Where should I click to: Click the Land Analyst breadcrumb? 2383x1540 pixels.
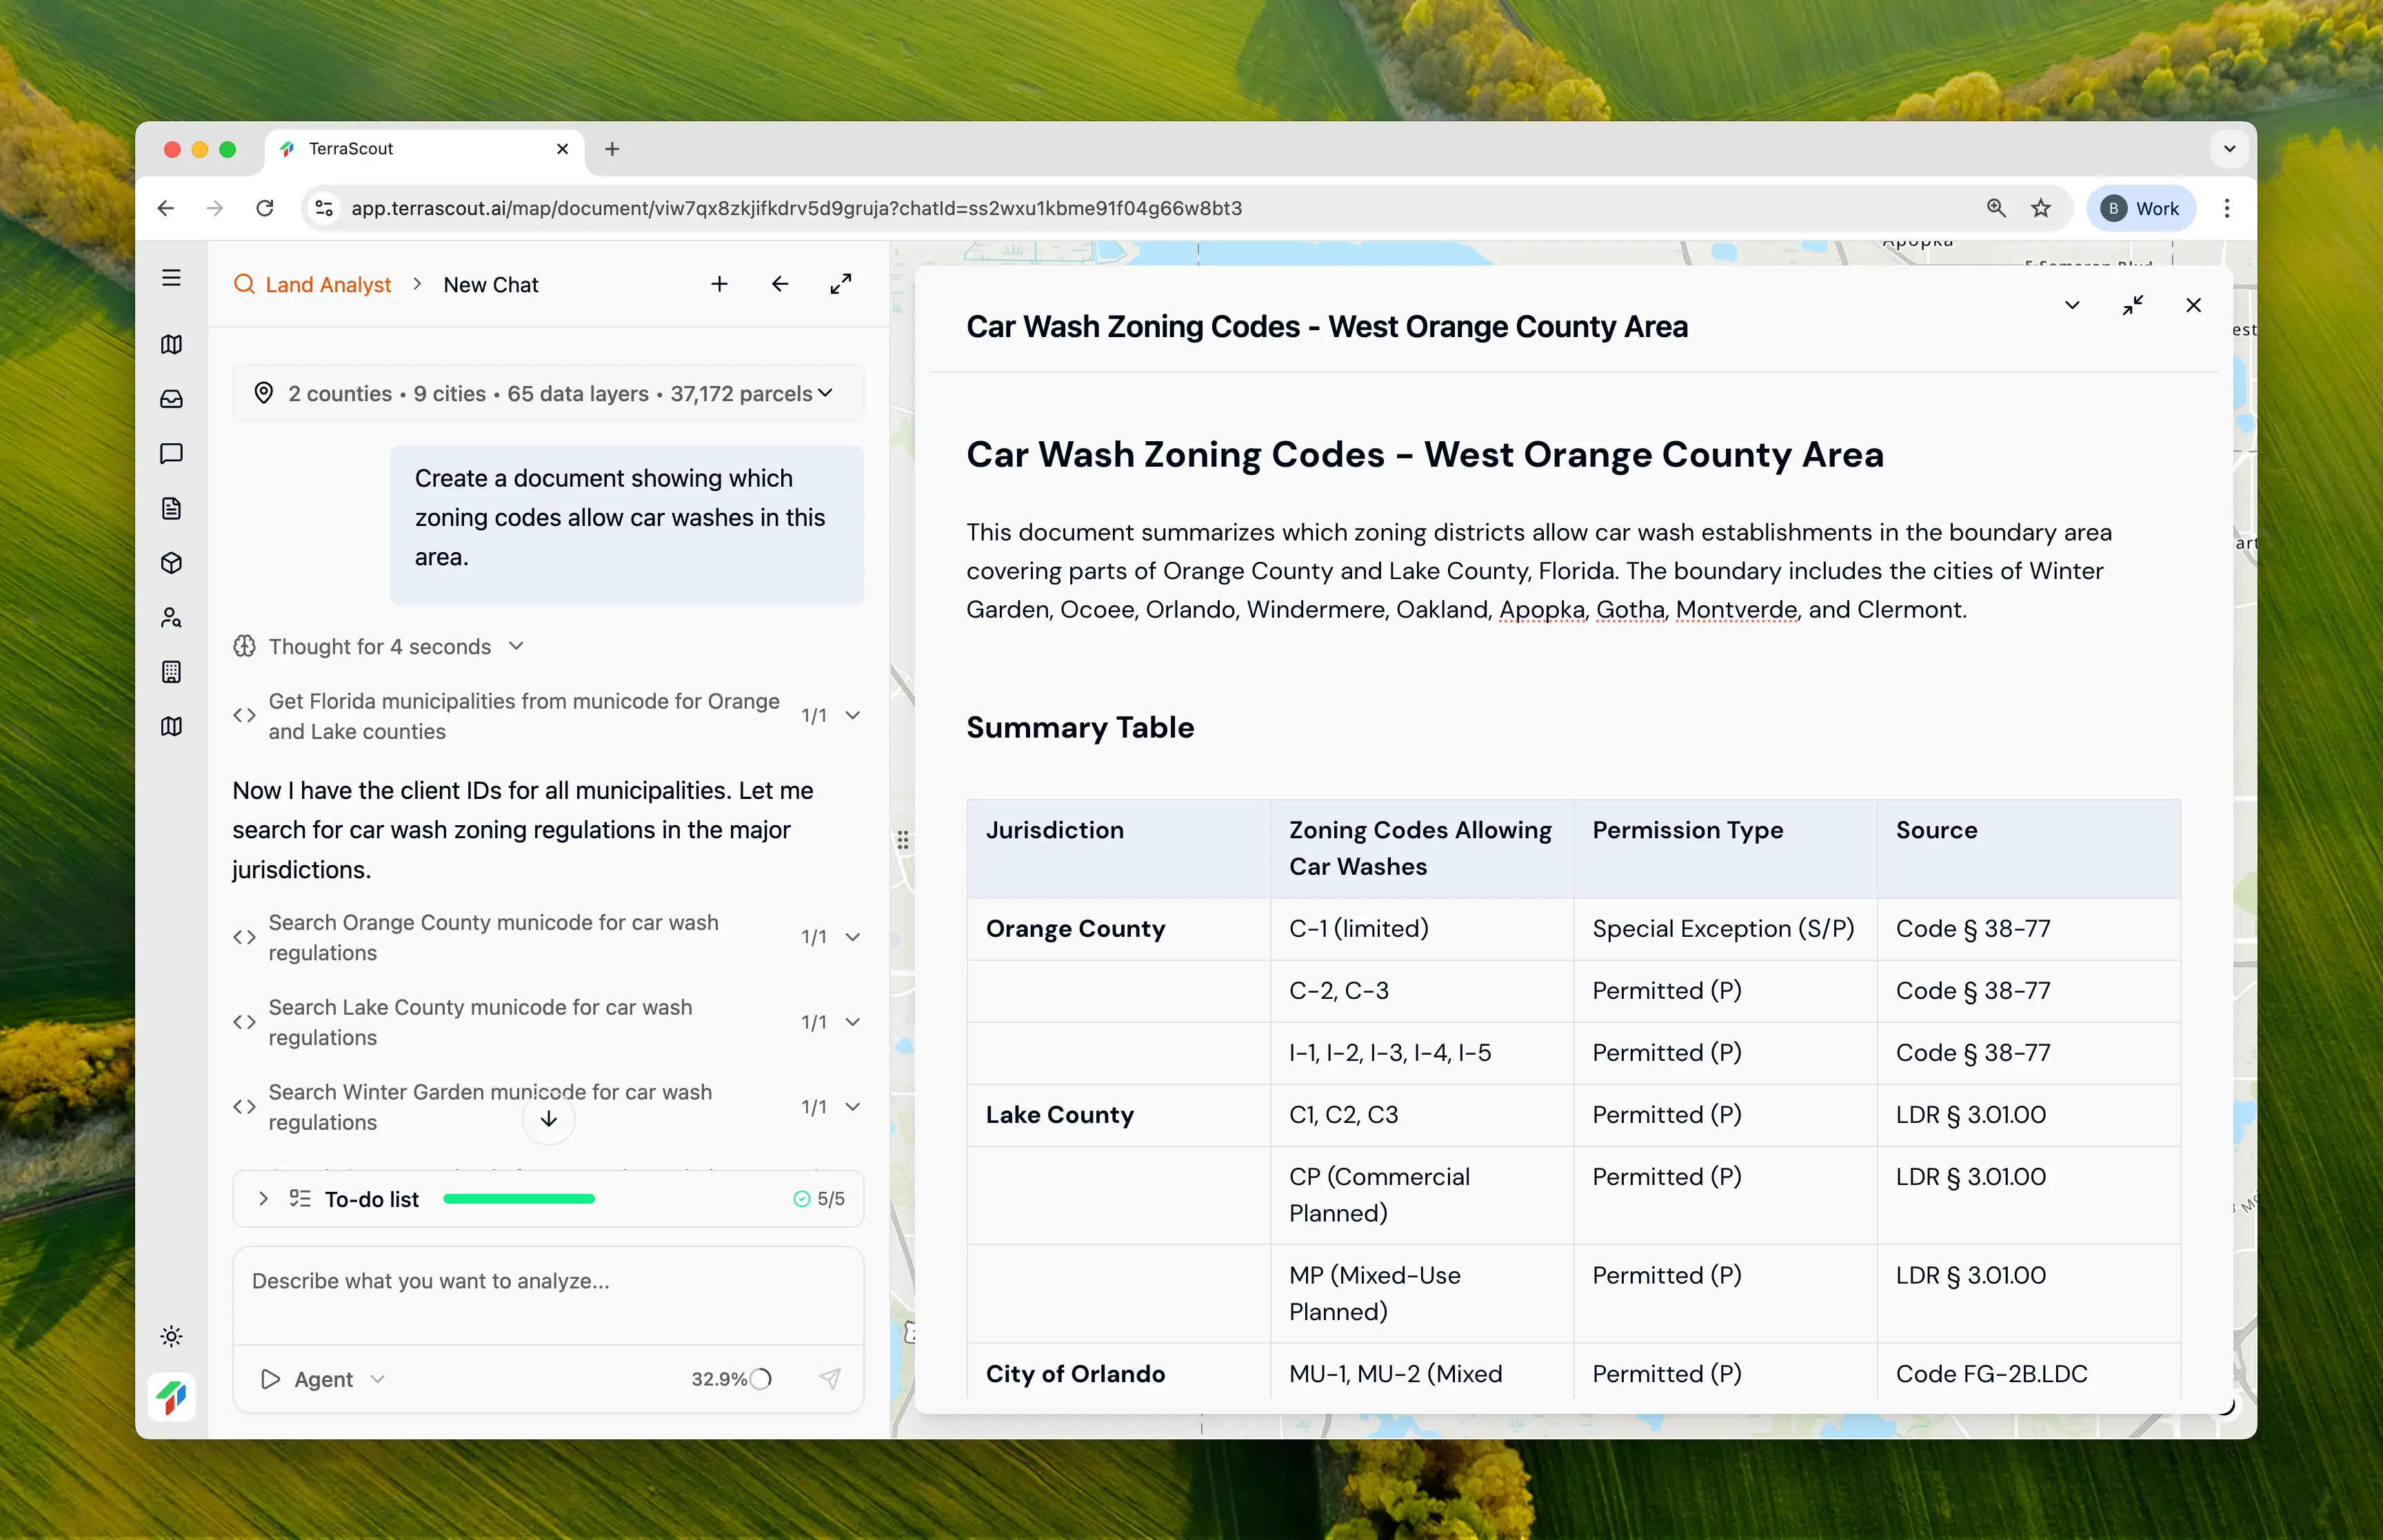point(327,284)
